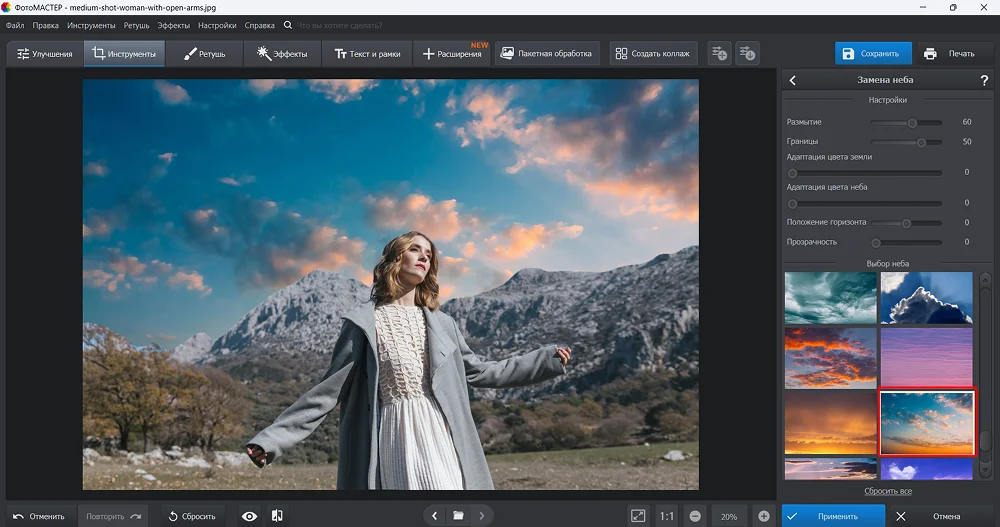Go back from Замена неба panel

[793, 80]
